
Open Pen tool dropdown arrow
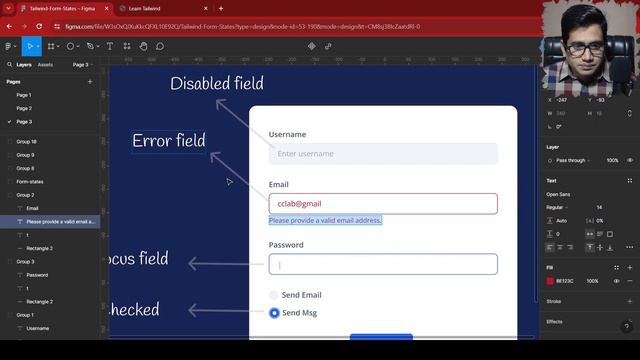coord(98,47)
